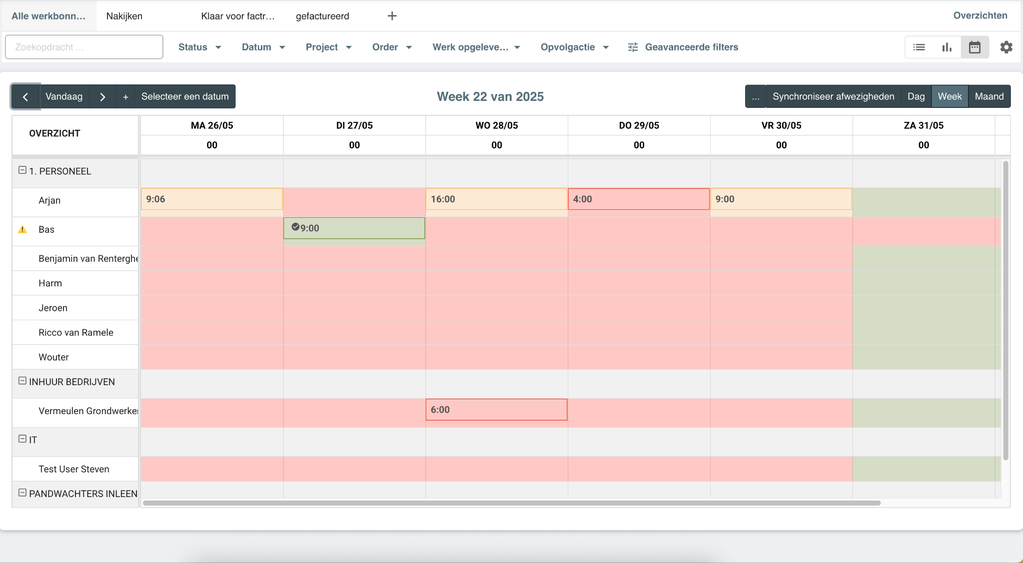Select the Test User Steven row
This screenshot has height=563, width=1023.
pyautogui.click(x=76, y=469)
